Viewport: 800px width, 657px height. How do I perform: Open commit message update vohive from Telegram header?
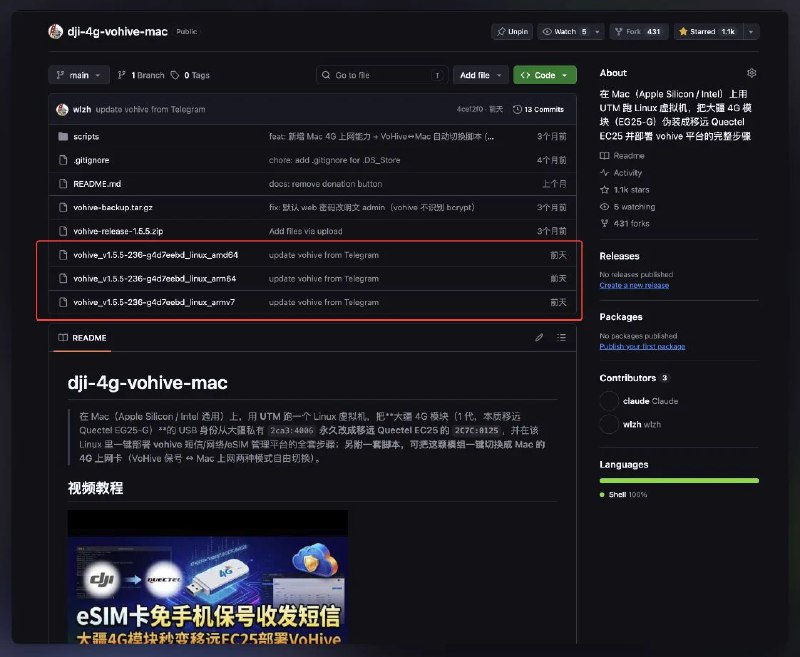[151, 109]
